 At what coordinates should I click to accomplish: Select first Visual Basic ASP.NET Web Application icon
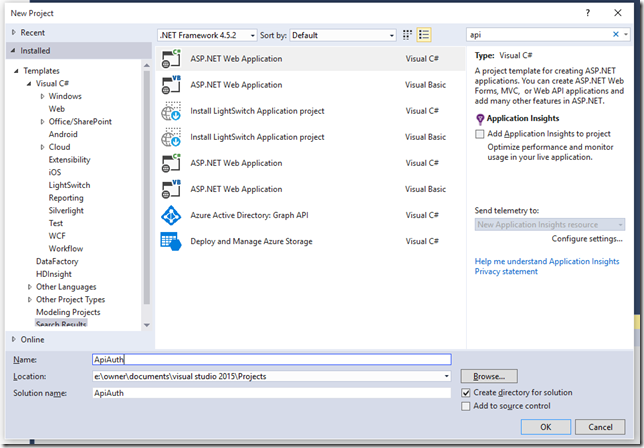pyautogui.click(x=171, y=85)
